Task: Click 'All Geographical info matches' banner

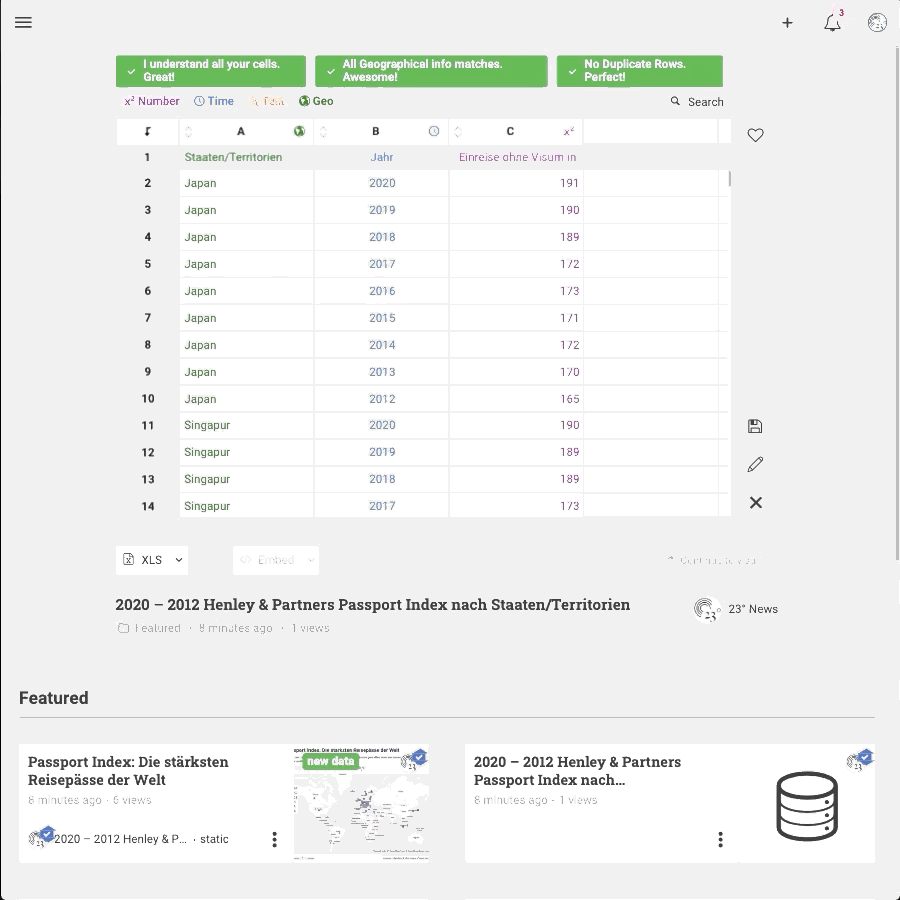Action: click(x=431, y=71)
